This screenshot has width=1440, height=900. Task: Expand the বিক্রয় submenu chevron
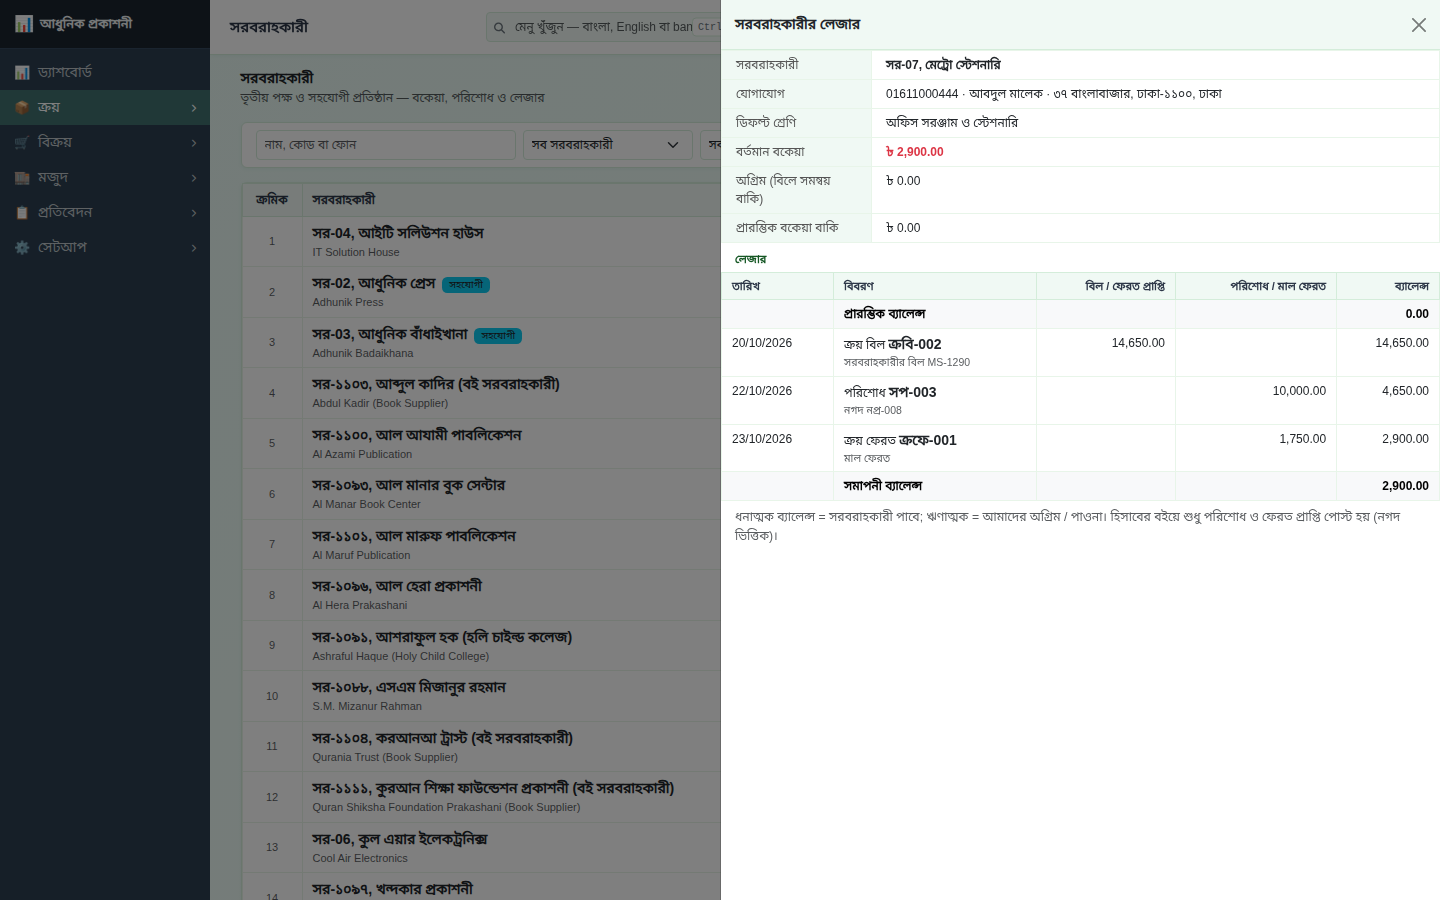194,143
